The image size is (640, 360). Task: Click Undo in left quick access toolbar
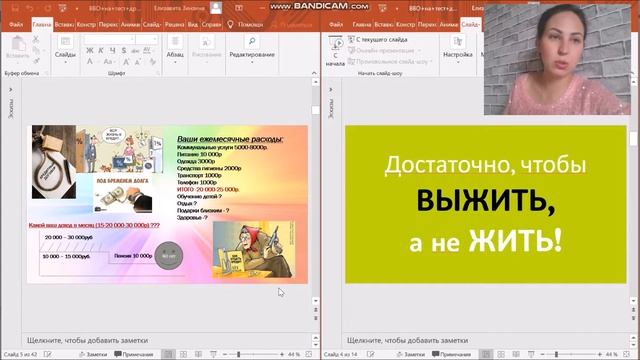coord(29,8)
